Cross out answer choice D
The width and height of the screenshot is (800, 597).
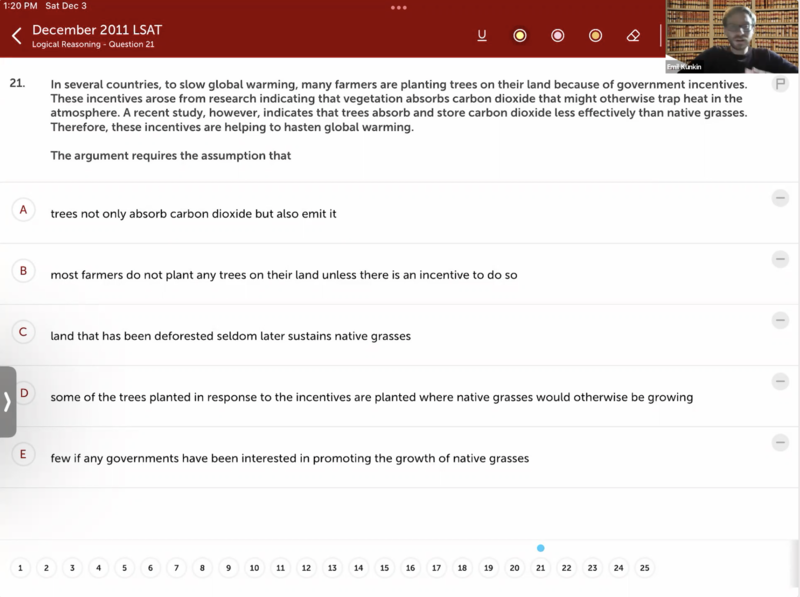point(780,382)
